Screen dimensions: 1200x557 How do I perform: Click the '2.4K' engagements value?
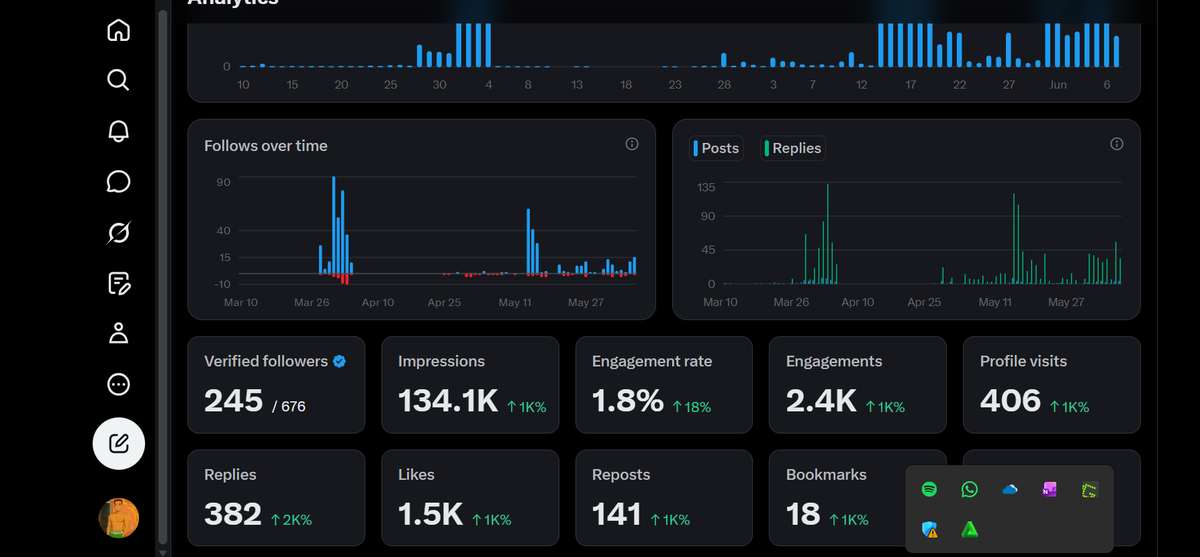(x=821, y=401)
